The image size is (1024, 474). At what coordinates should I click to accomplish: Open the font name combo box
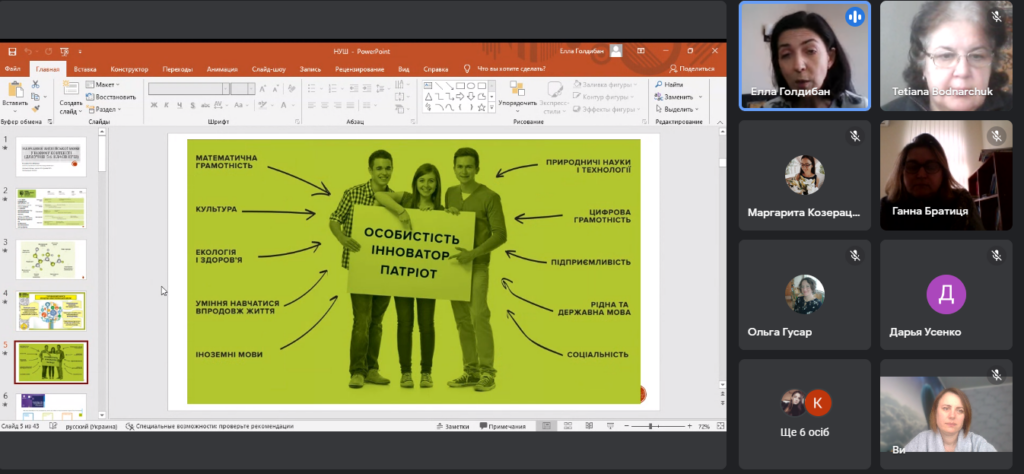tap(185, 88)
